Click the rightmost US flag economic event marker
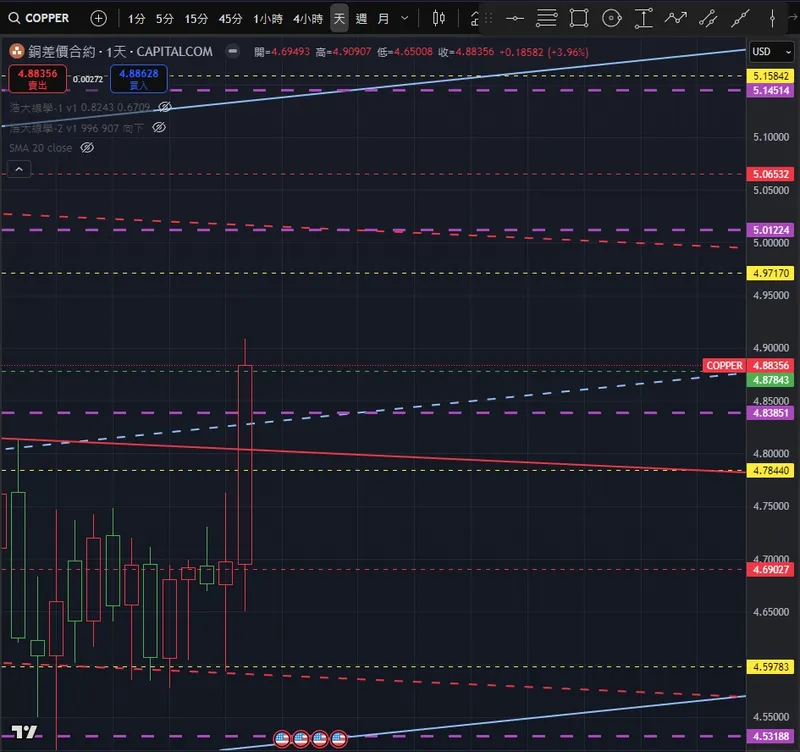This screenshot has height=752, width=800. tap(339, 739)
